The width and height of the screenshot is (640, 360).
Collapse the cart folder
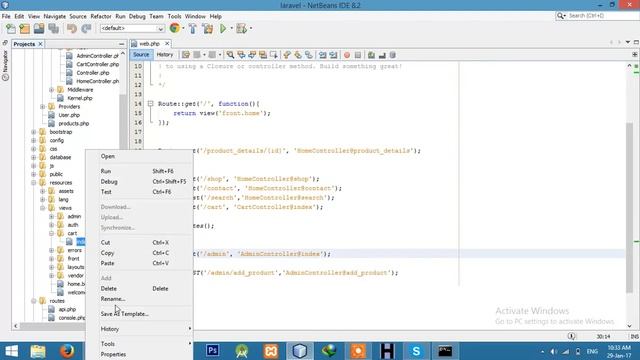pyautogui.click(x=51, y=233)
